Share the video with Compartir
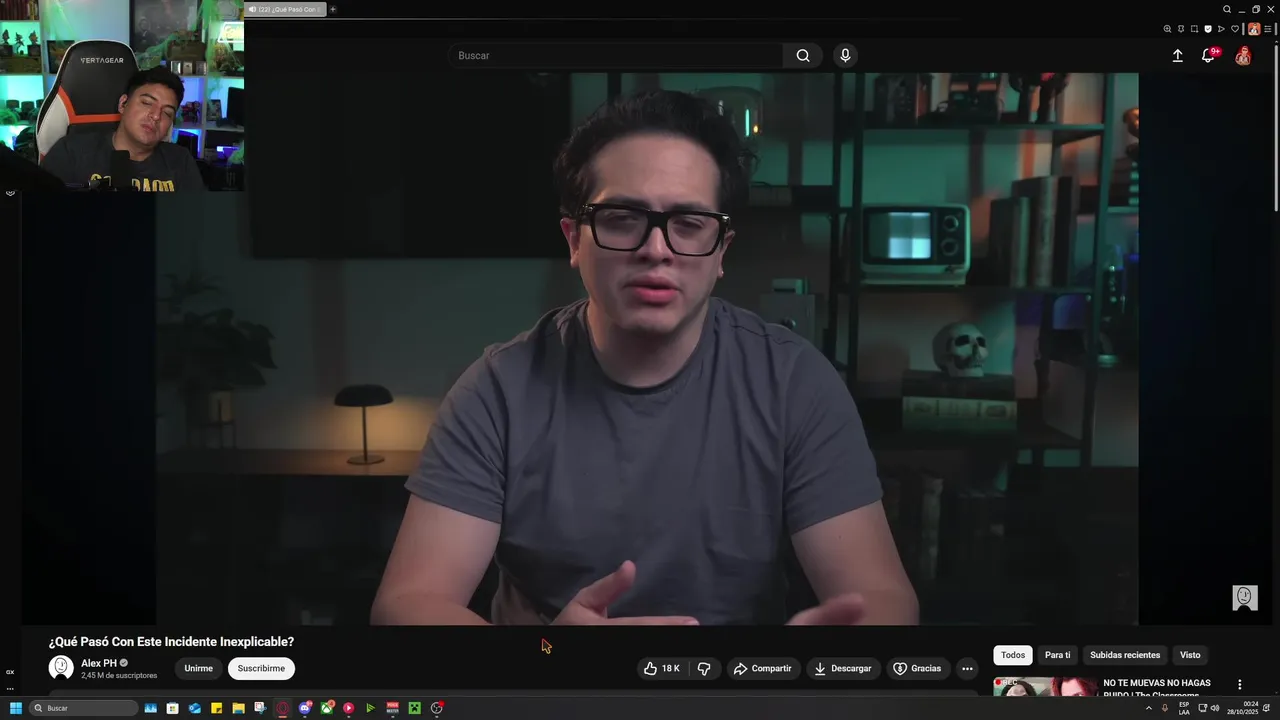 pos(763,668)
